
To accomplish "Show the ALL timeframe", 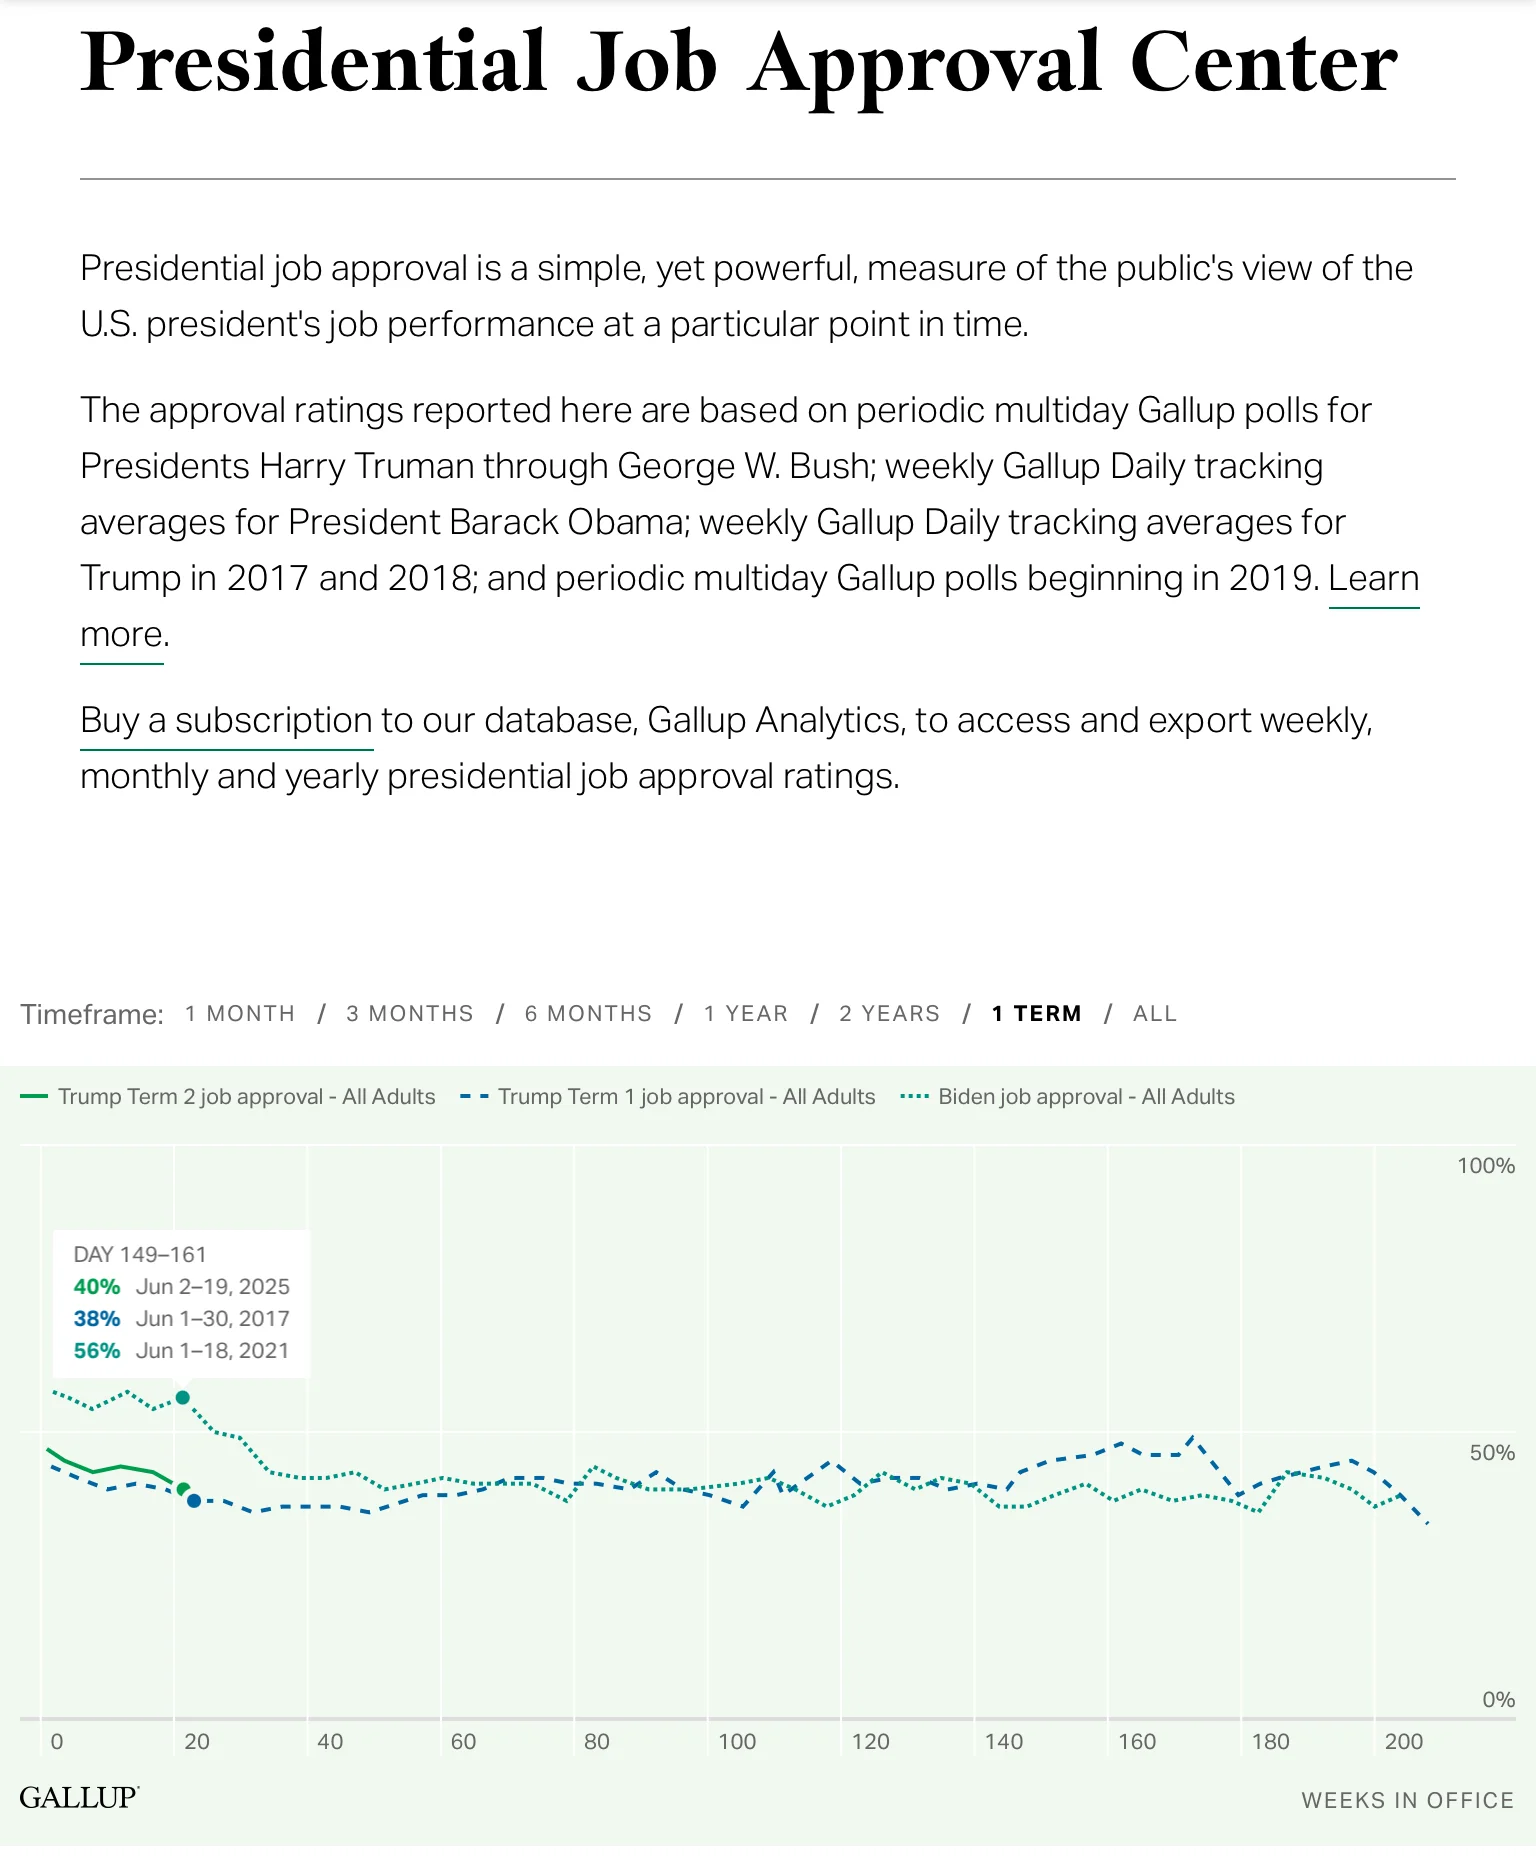I will coord(1155,1014).
